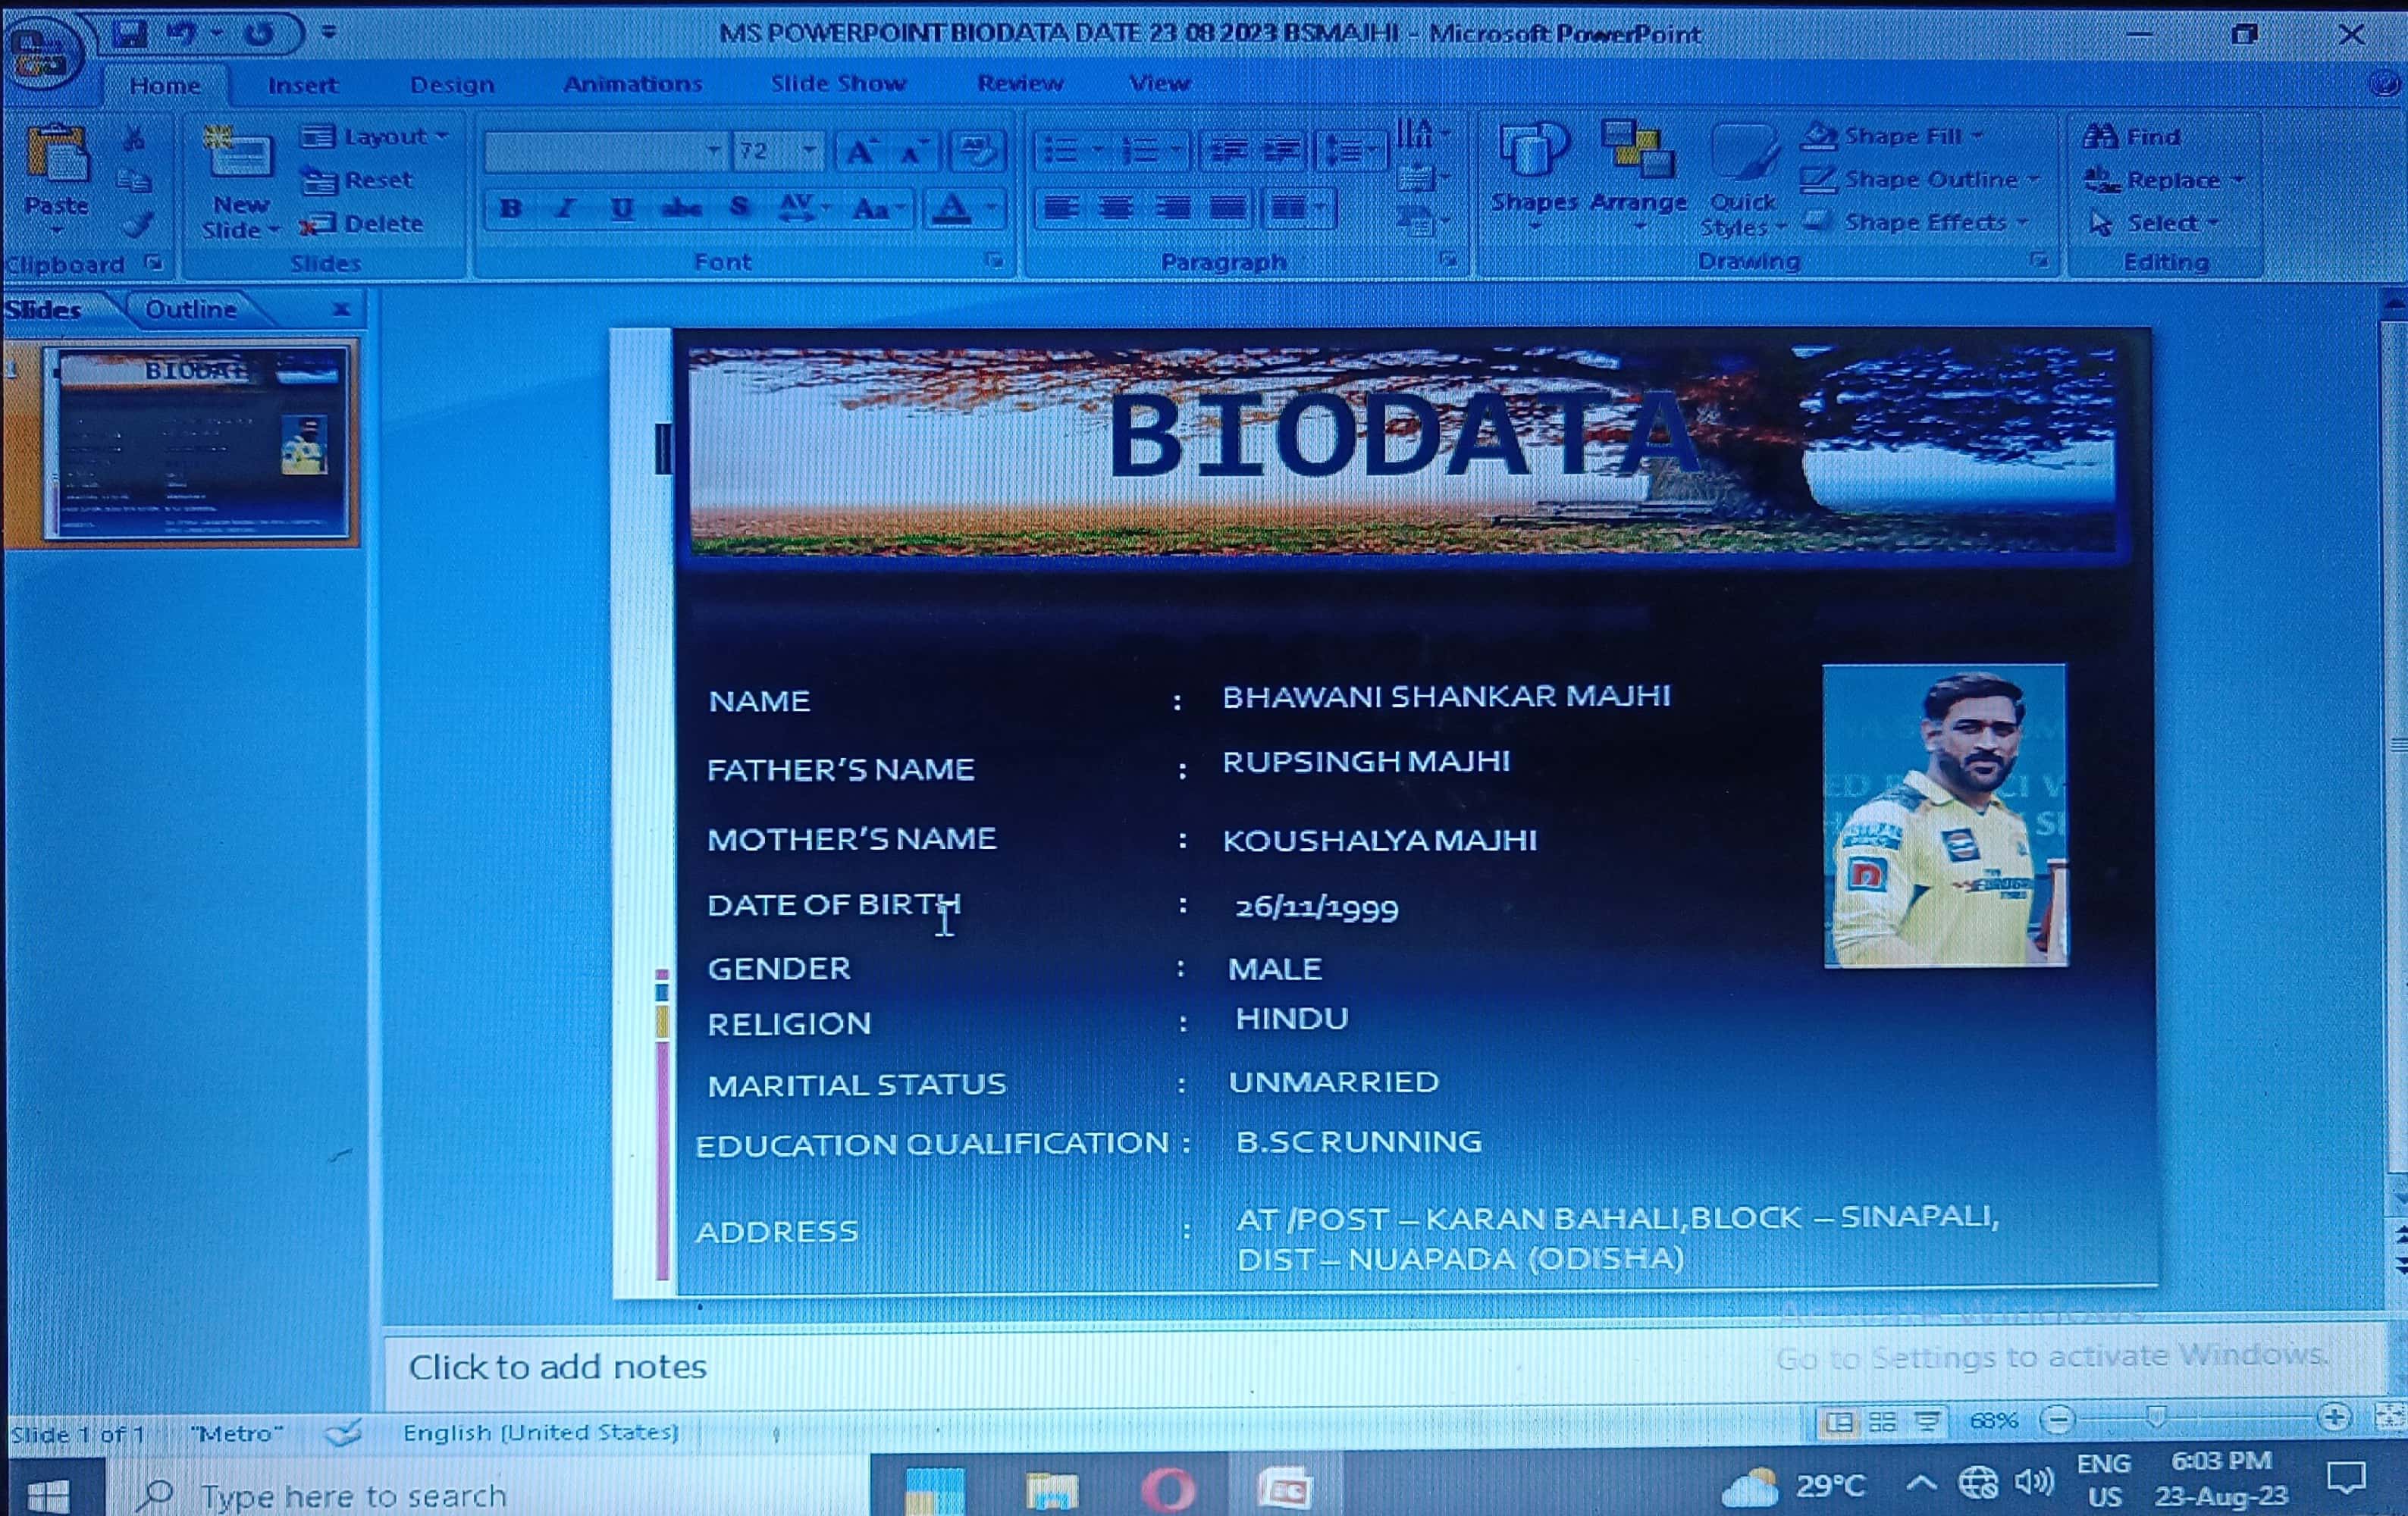Switch to the Design ribbon tab

coord(452,84)
